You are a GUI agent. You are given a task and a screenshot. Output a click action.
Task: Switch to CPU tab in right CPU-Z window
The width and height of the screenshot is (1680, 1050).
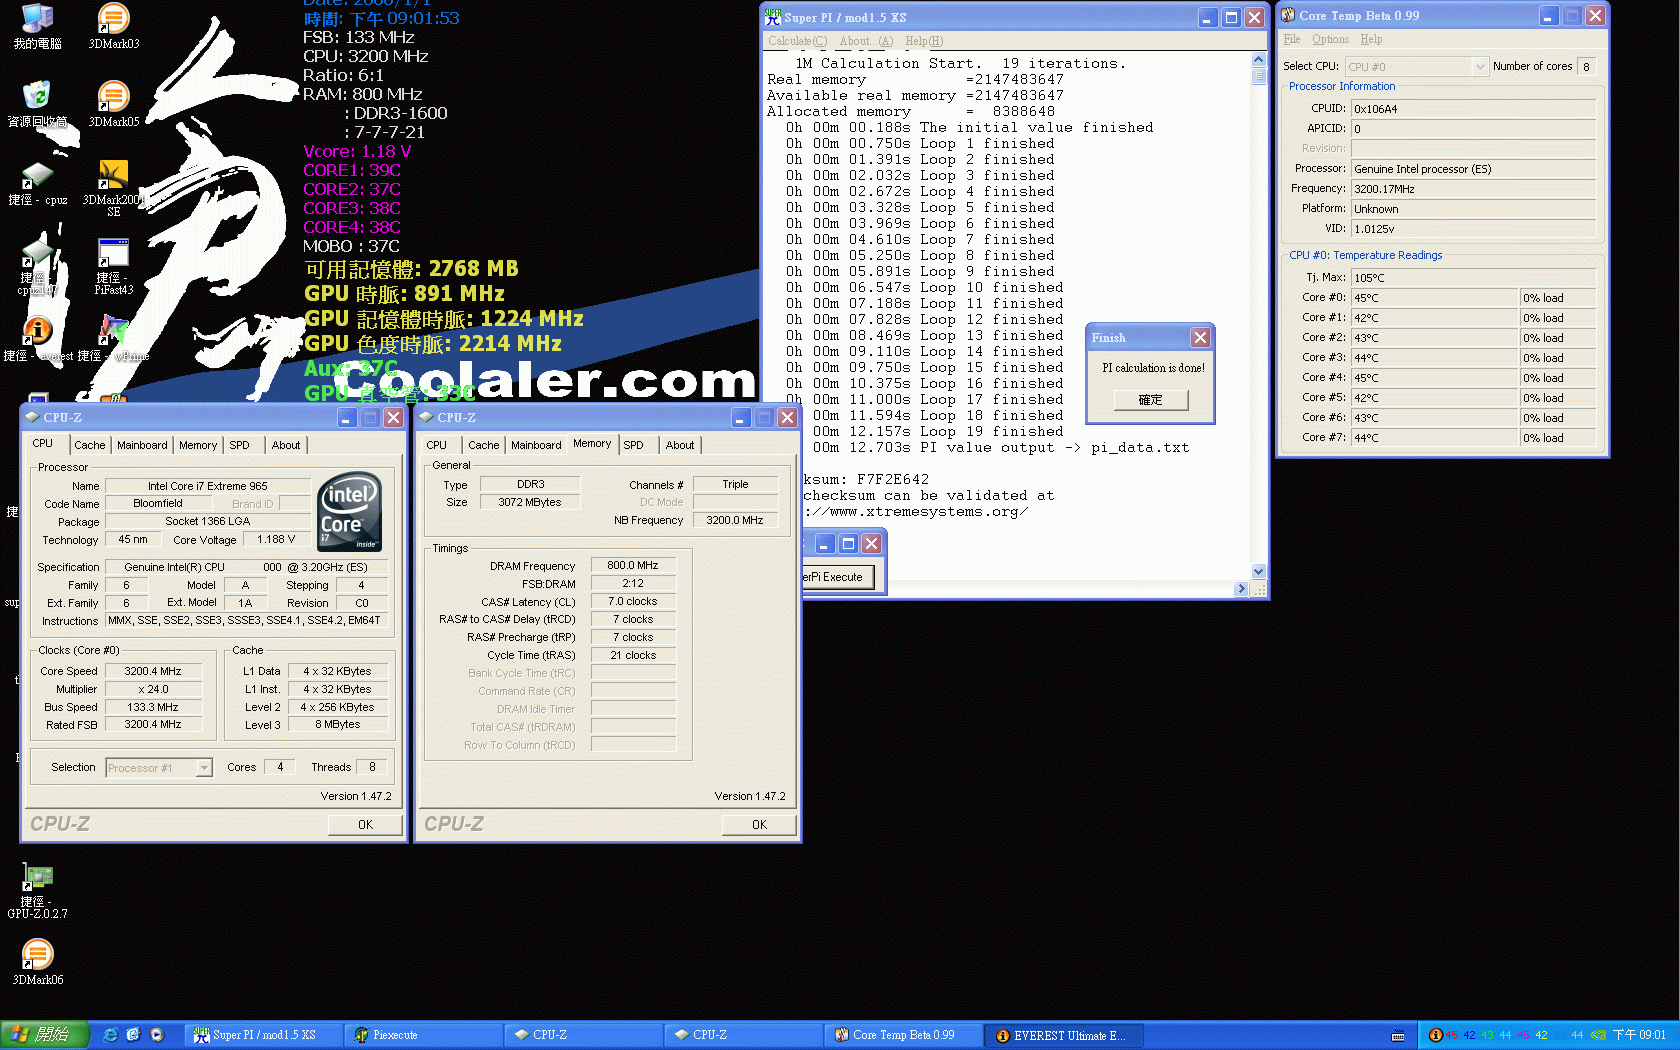tap(437, 445)
